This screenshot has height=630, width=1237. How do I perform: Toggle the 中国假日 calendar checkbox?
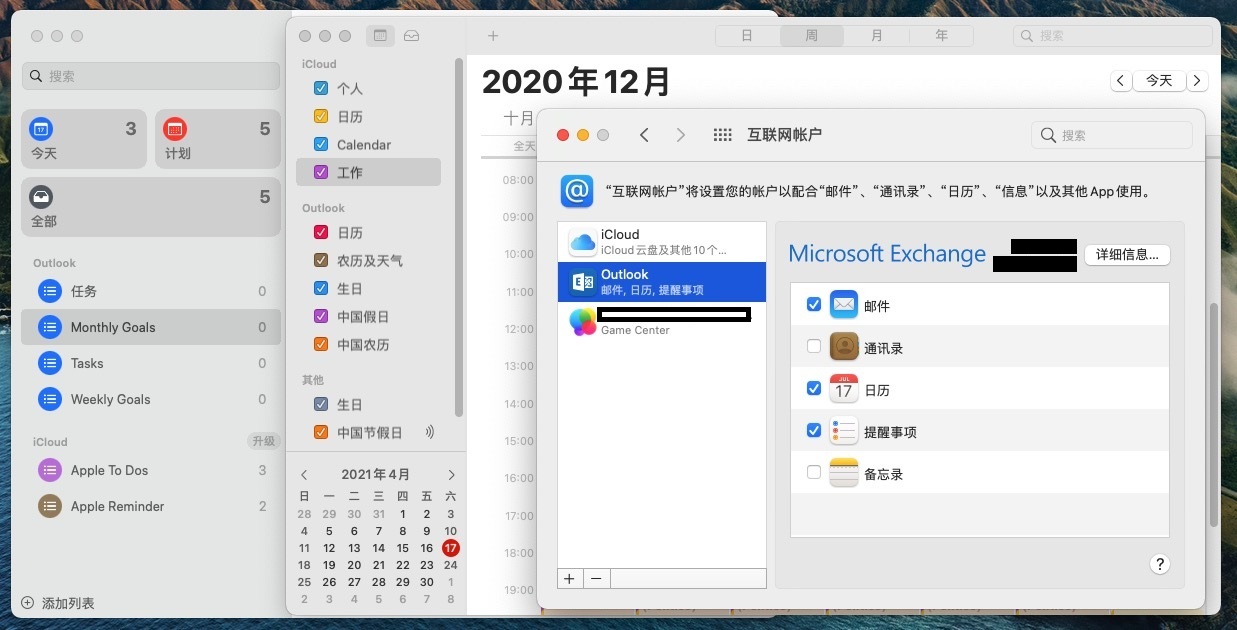pos(321,316)
